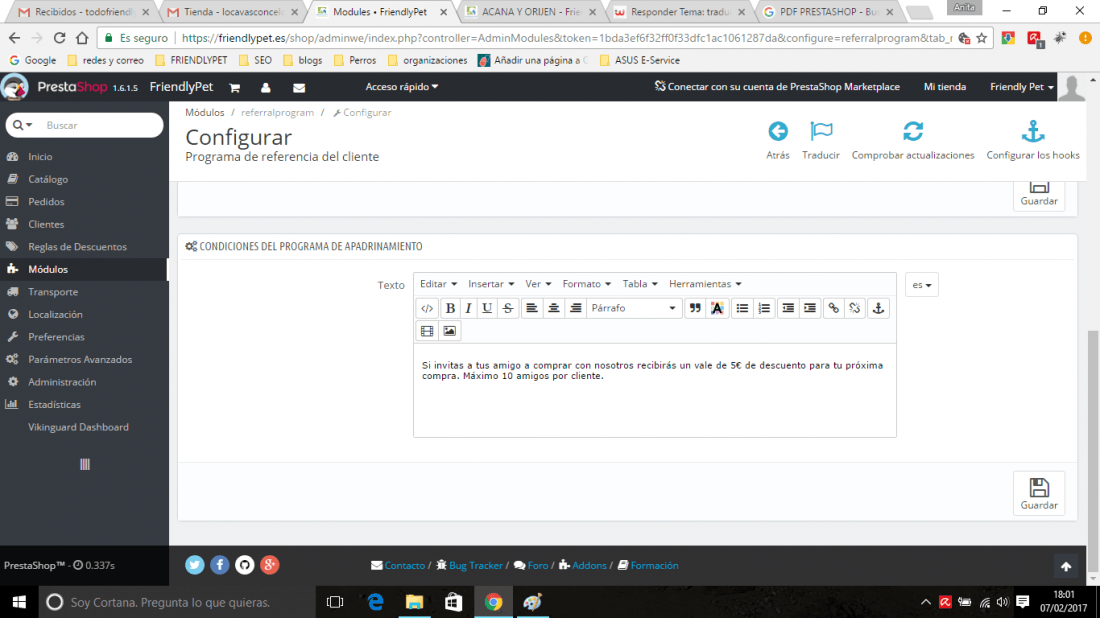Open the Ver editor menu
This screenshot has height=618, width=1100.
(x=538, y=284)
